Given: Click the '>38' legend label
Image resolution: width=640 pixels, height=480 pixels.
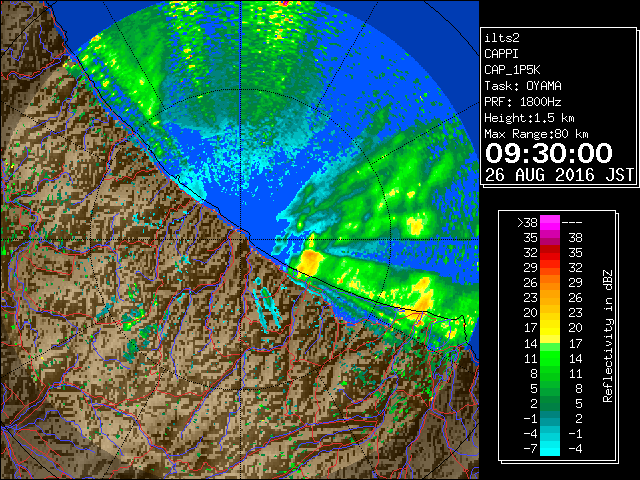Looking at the screenshot, I should [527, 222].
